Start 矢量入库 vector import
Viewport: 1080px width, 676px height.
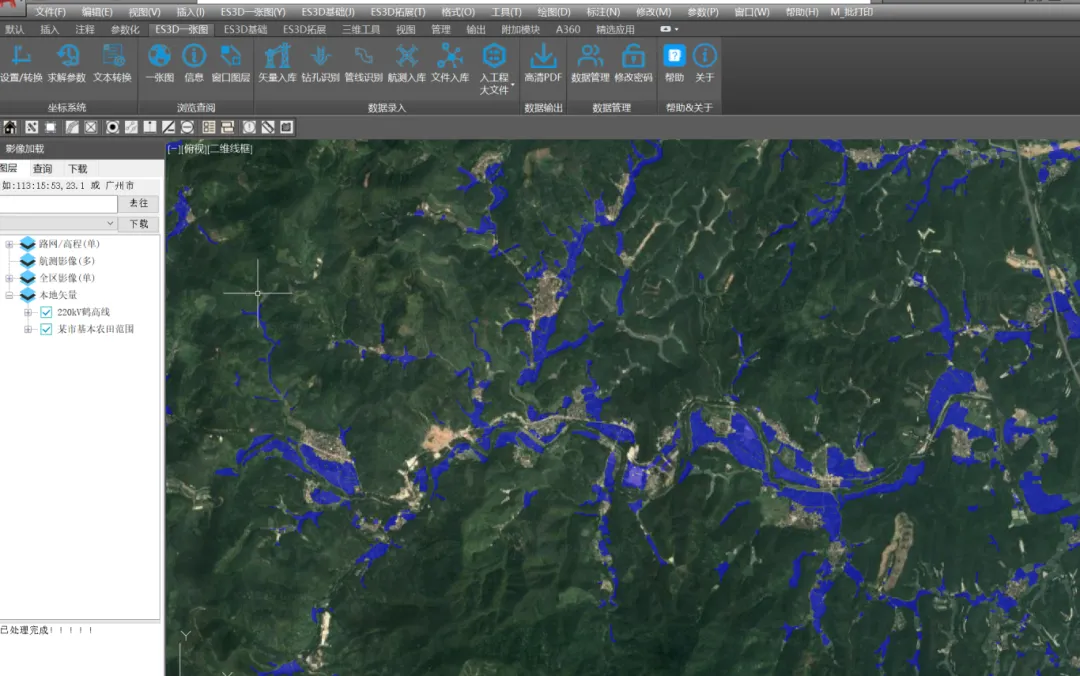(x=277, y=63)
